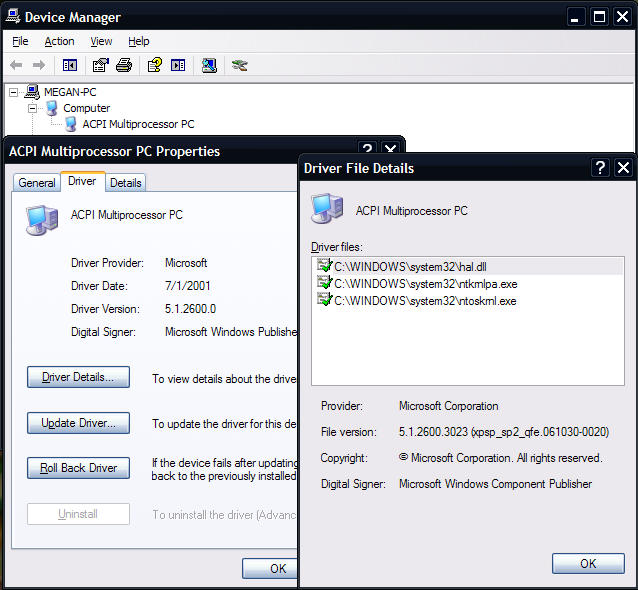Screen dimensions: 638x590
Task: Open Properties via the toolbar properties icon
Action: click(101, 65)
